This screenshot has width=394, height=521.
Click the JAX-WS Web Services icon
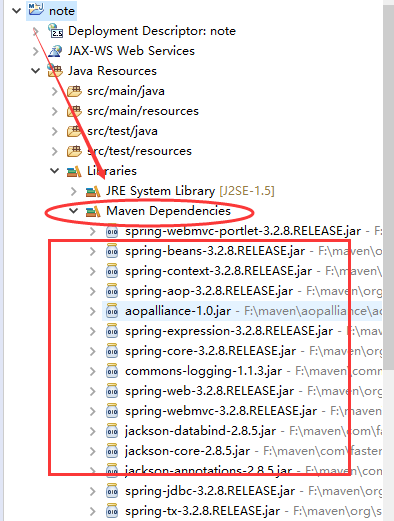55,51
